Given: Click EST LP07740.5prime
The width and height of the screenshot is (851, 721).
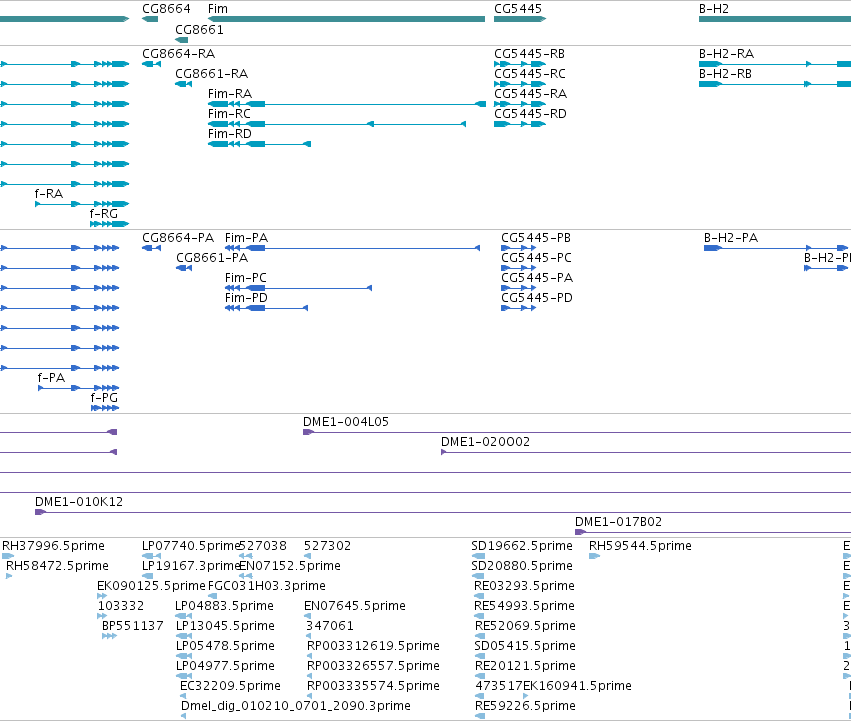Looking at the screenshot, I should pyautogui.click(x=190, y=546).
